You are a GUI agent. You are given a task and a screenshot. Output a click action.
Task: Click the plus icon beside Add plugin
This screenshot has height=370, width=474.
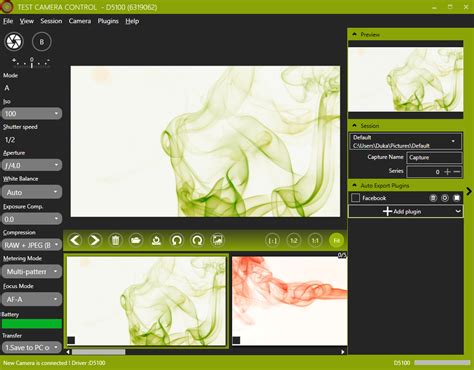(387, 211)
